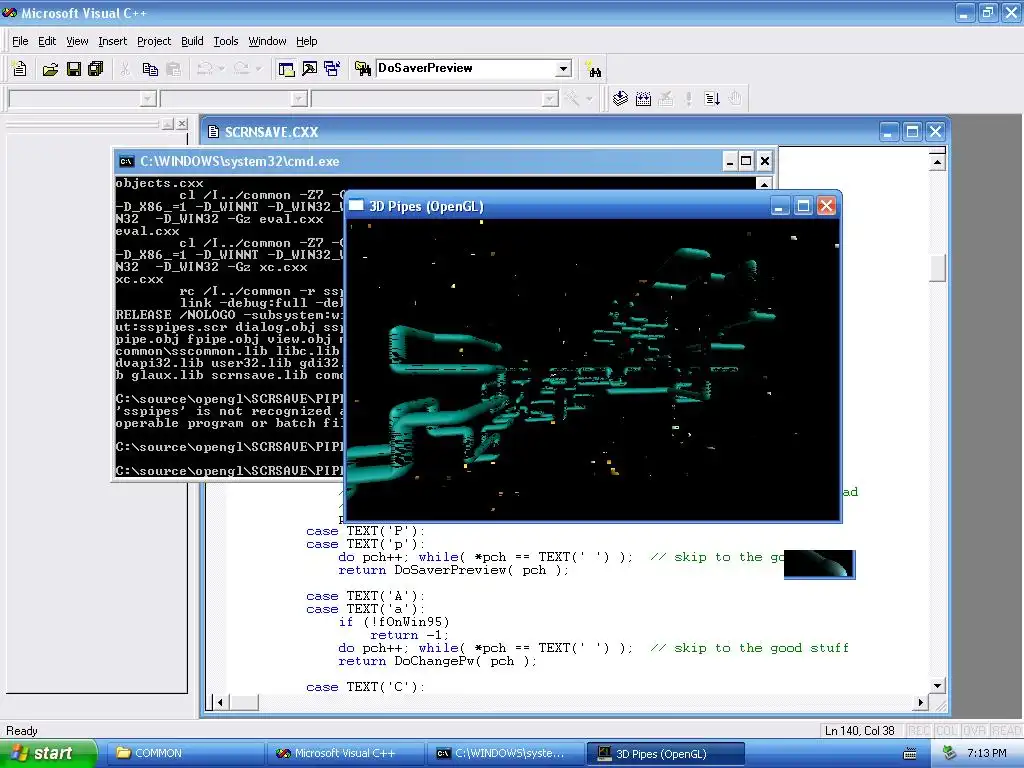Click 'if (!fOnWin95)' code line
The height and width of the screenshot is (768, 1024).
coord(394,622)
